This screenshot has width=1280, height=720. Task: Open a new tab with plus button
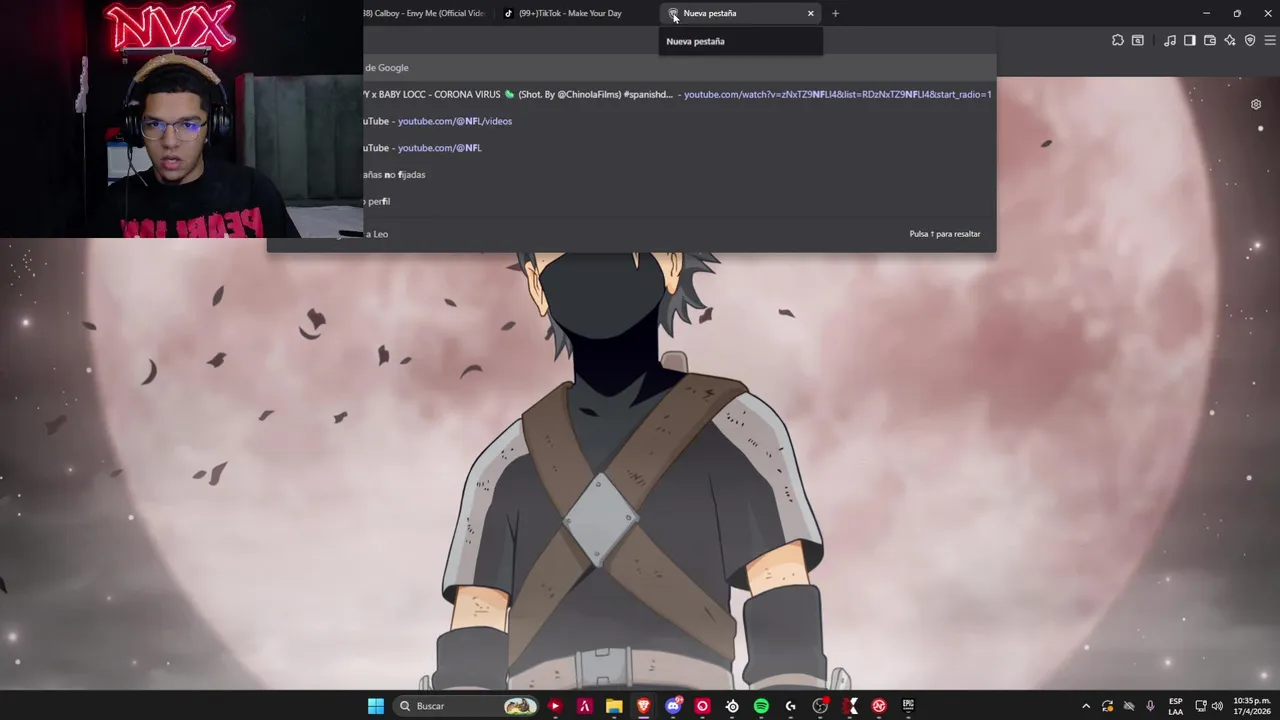click(835, 13)
